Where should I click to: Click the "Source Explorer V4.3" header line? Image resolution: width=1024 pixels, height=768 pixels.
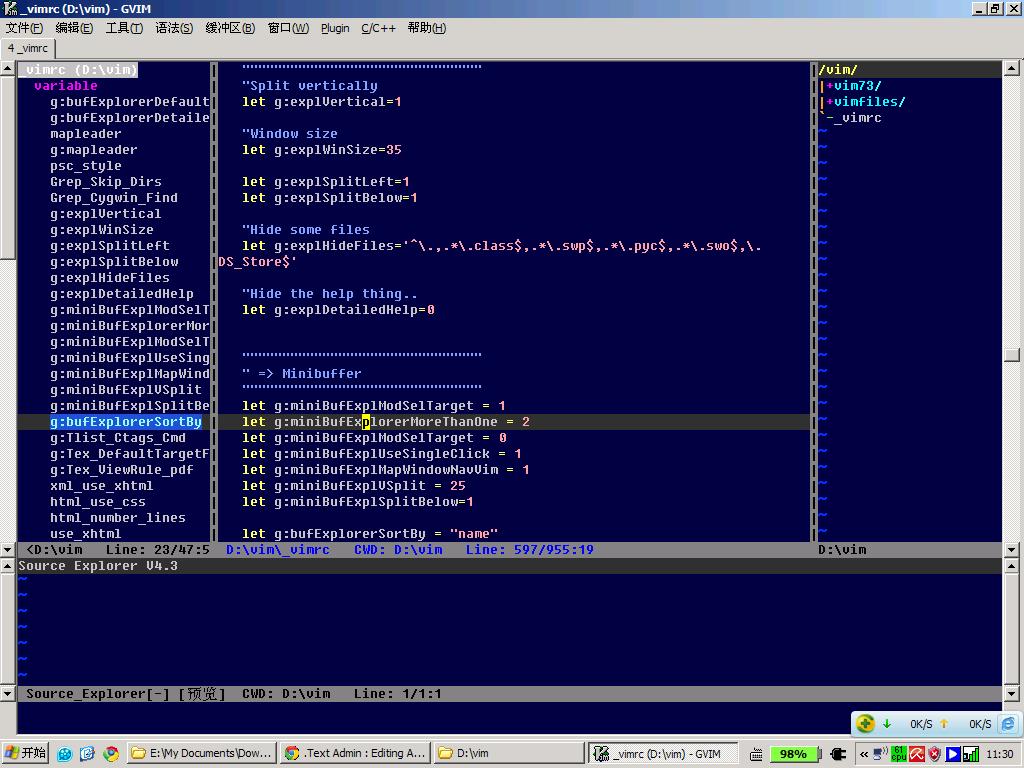(x=98, y=566)
